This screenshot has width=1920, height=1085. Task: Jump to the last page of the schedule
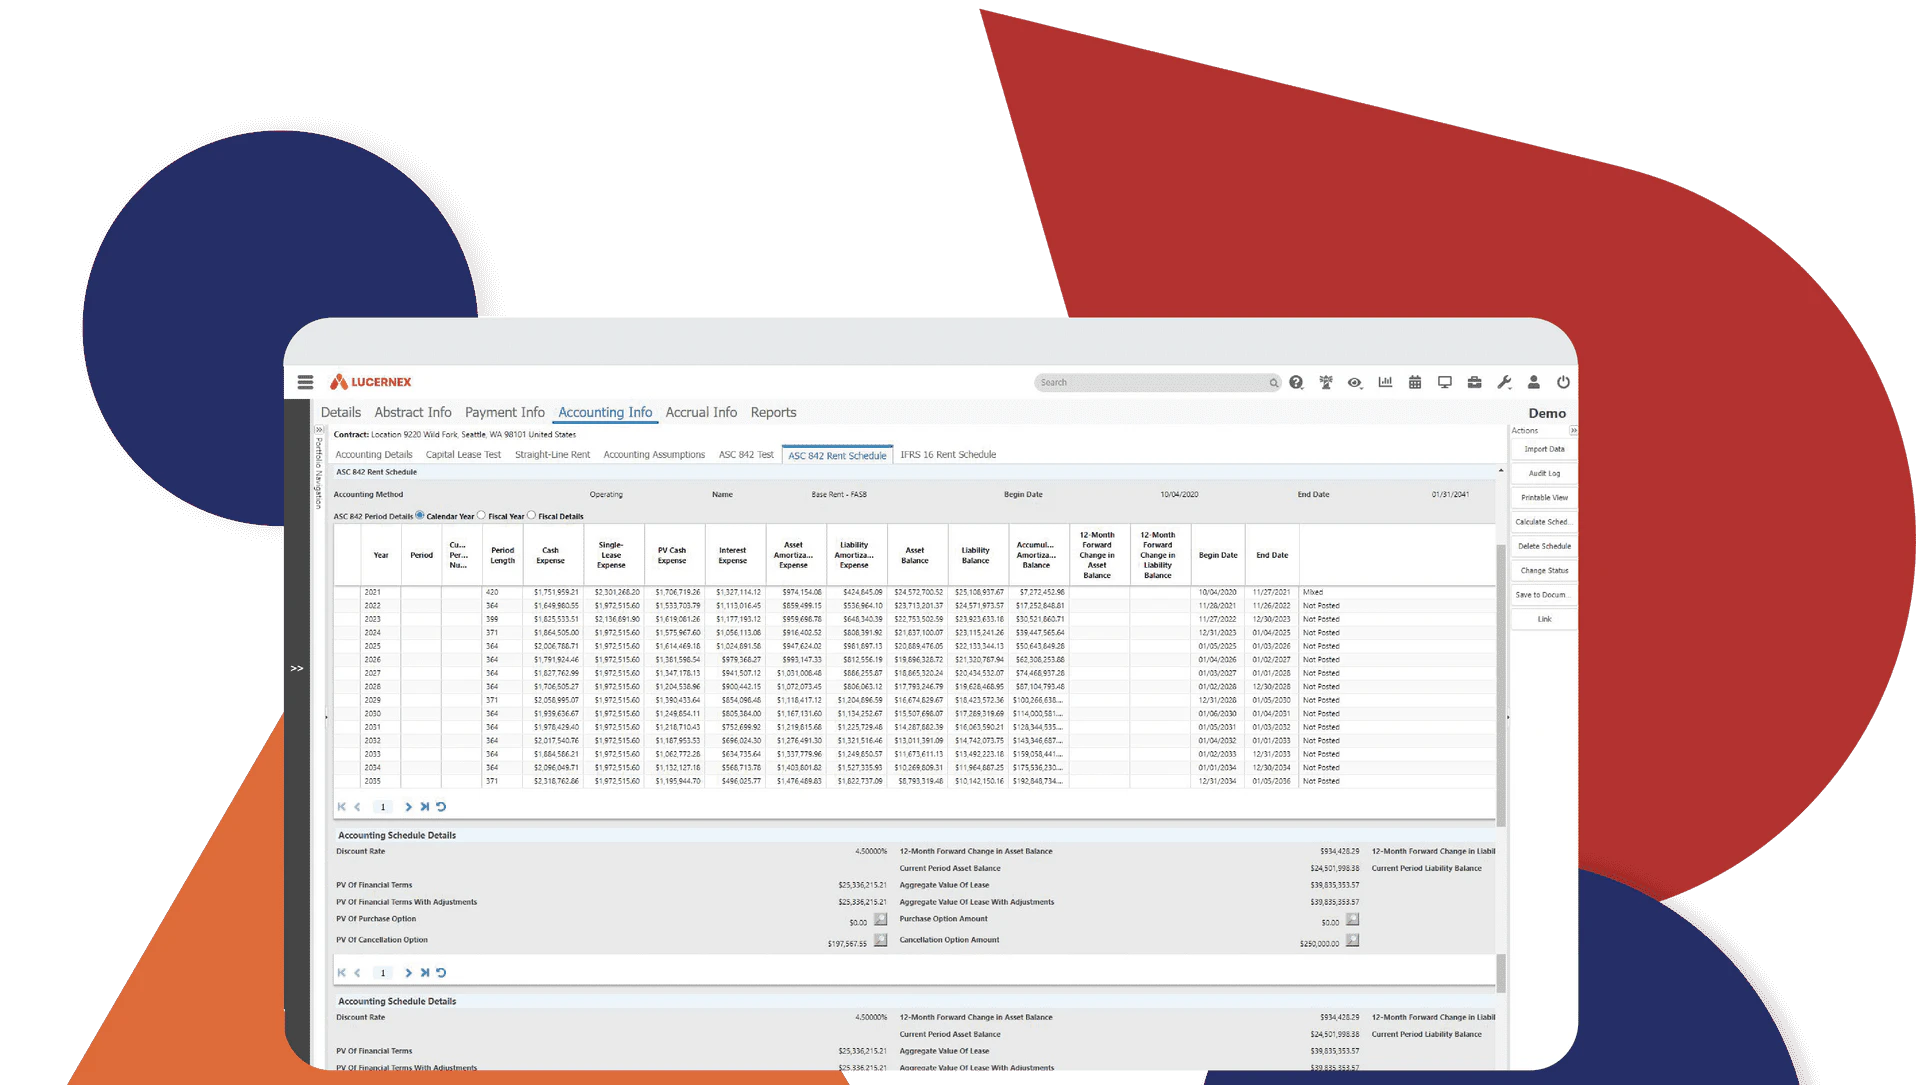point(424,806)
